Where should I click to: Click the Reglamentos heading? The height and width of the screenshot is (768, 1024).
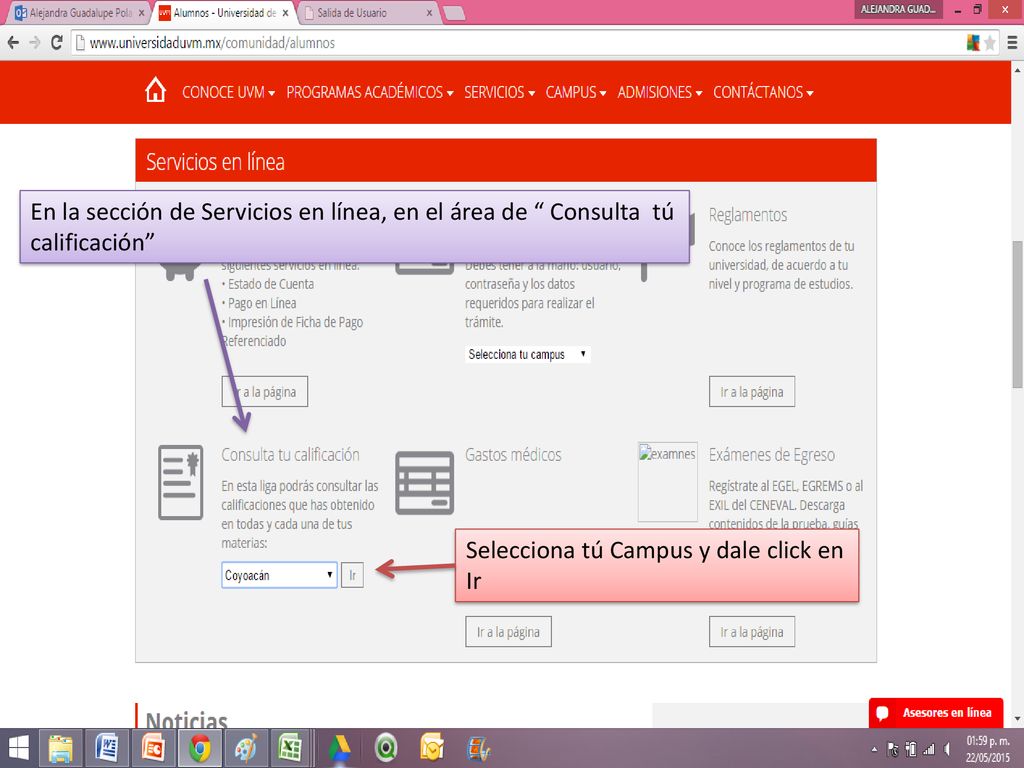pos(748,215)
